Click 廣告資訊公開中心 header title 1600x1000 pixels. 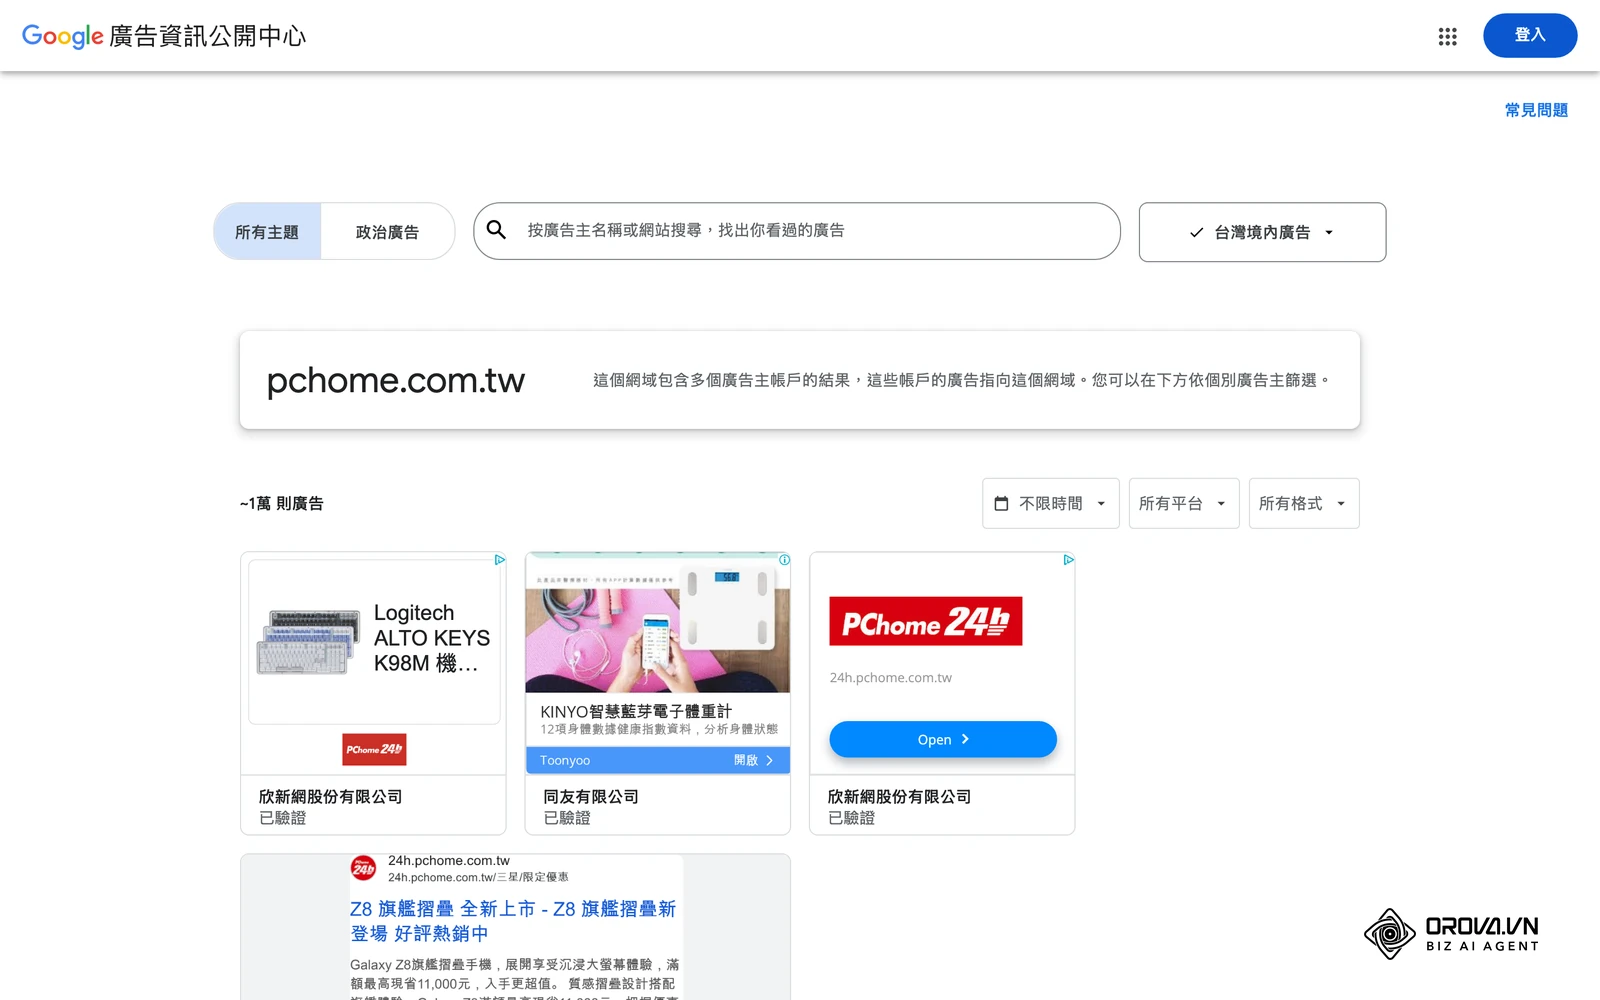pyautogui.click(x=207, y=36)
